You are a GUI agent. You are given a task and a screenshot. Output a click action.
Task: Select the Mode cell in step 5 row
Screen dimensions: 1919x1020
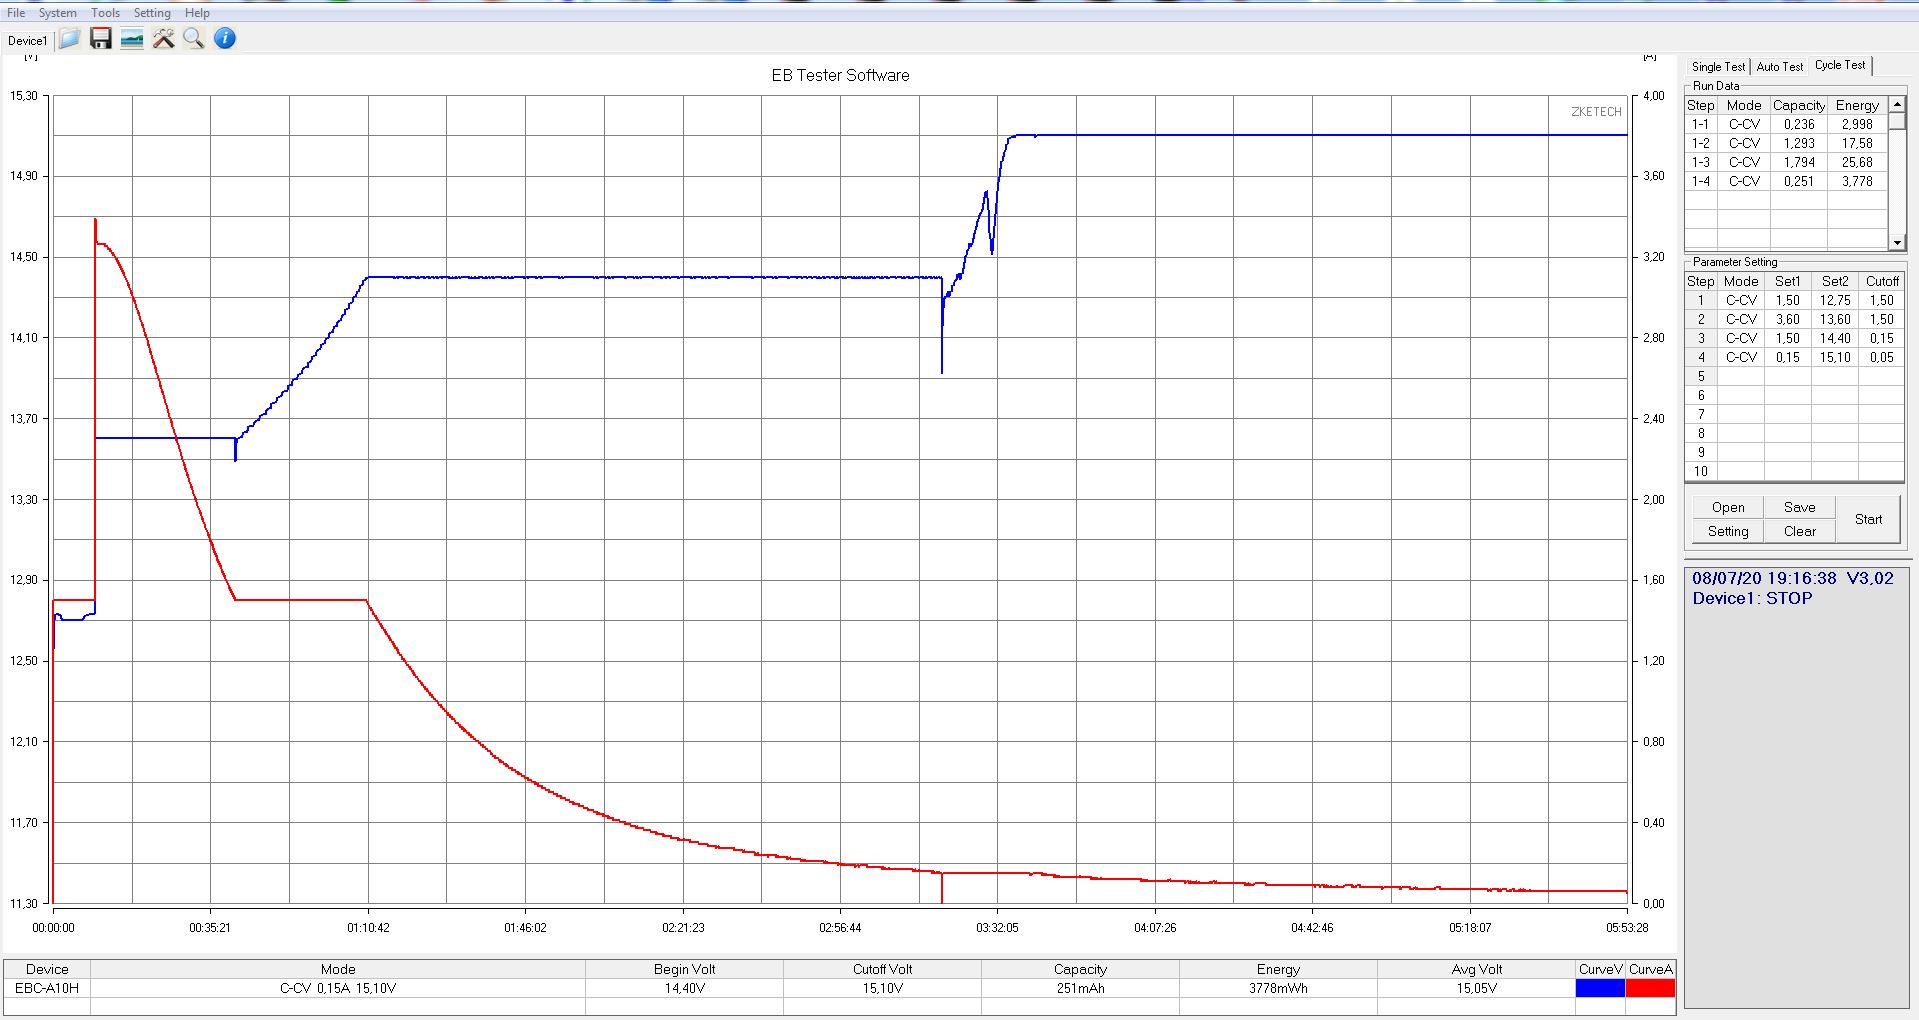[x=1740, y=376]
